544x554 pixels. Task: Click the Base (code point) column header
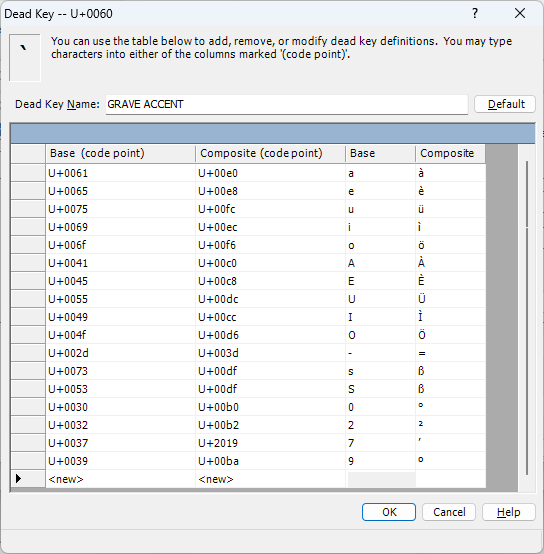(120, 153)
